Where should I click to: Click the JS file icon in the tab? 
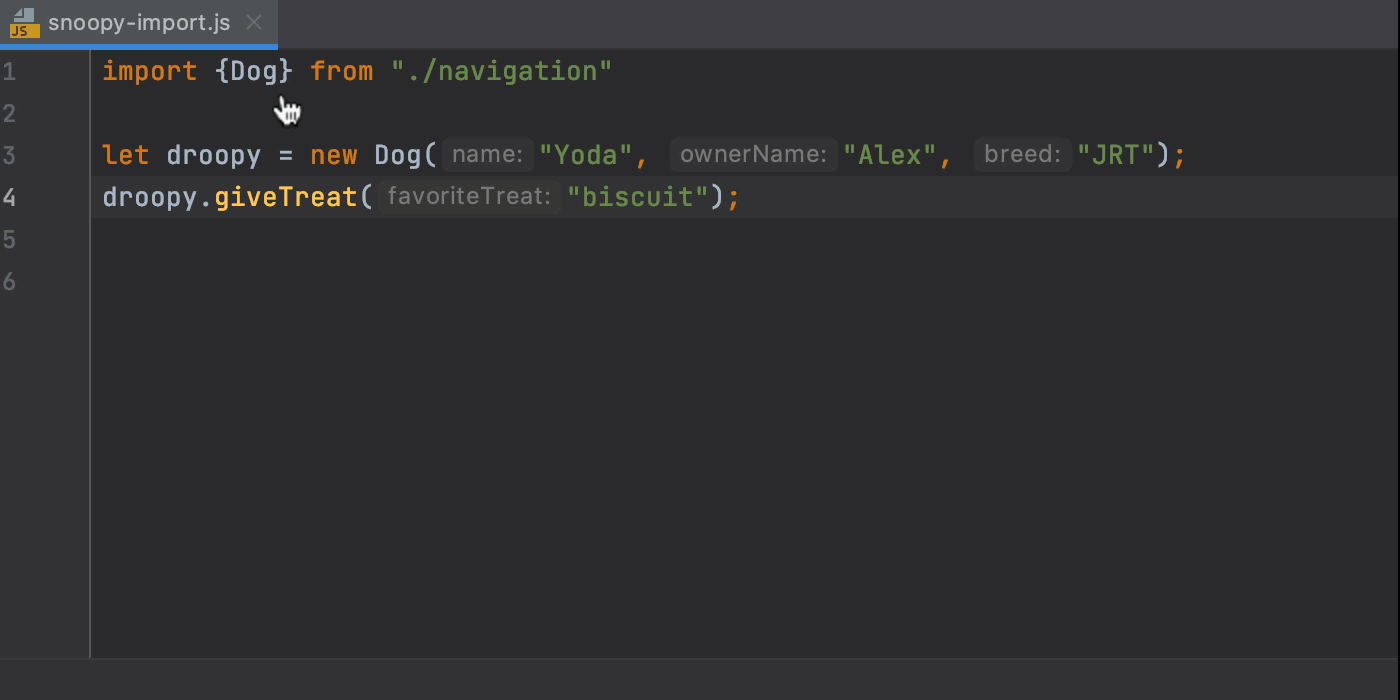click(24, 23)
